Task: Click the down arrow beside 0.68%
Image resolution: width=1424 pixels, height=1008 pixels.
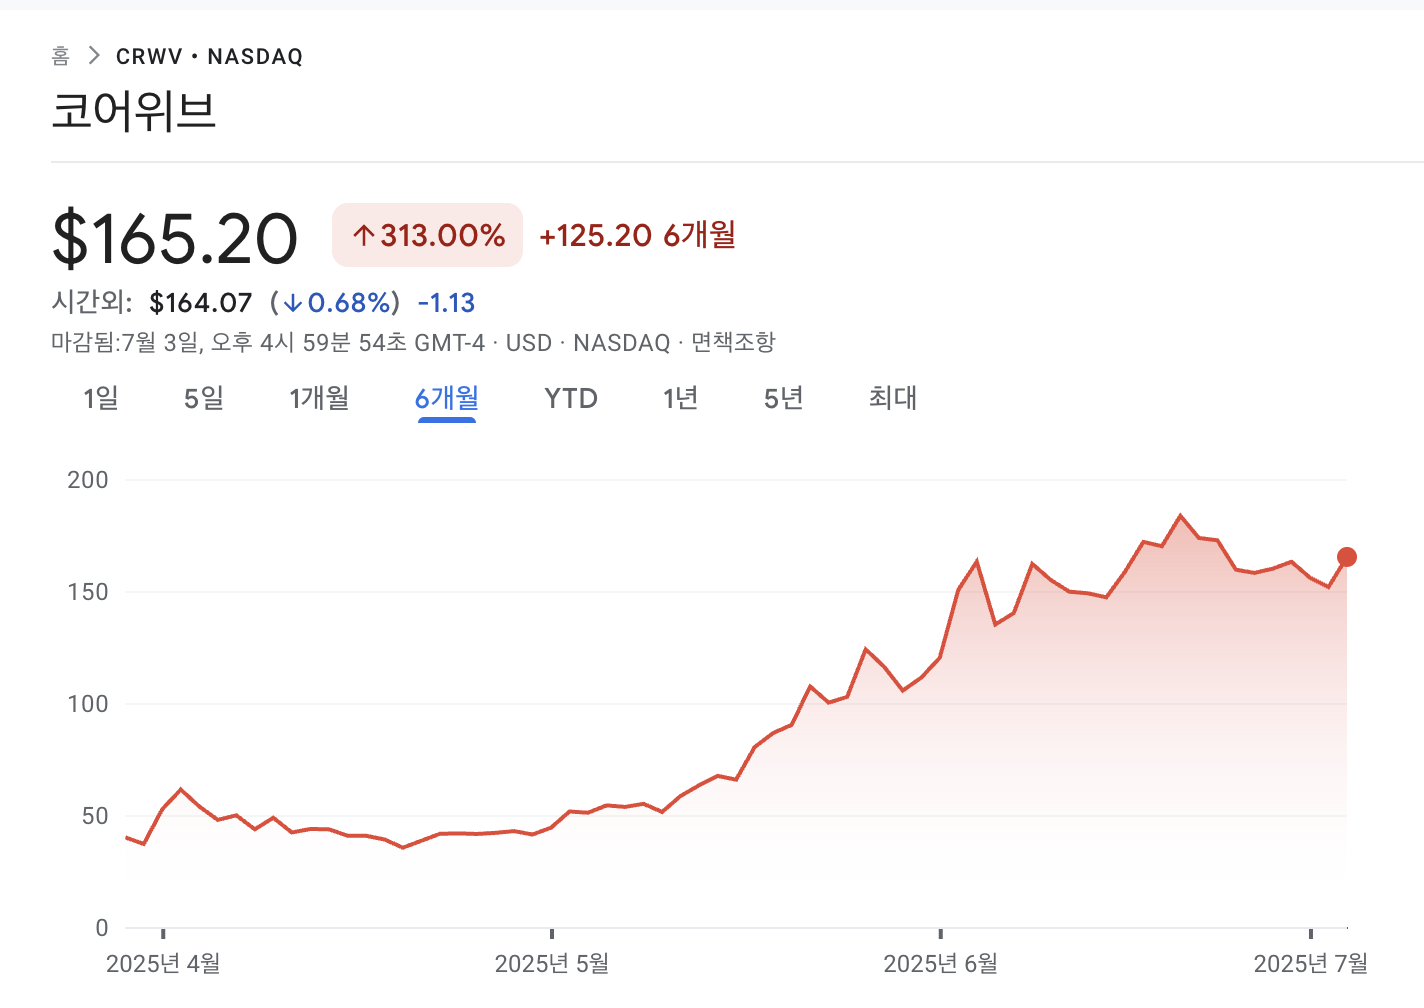Action: 293,303
